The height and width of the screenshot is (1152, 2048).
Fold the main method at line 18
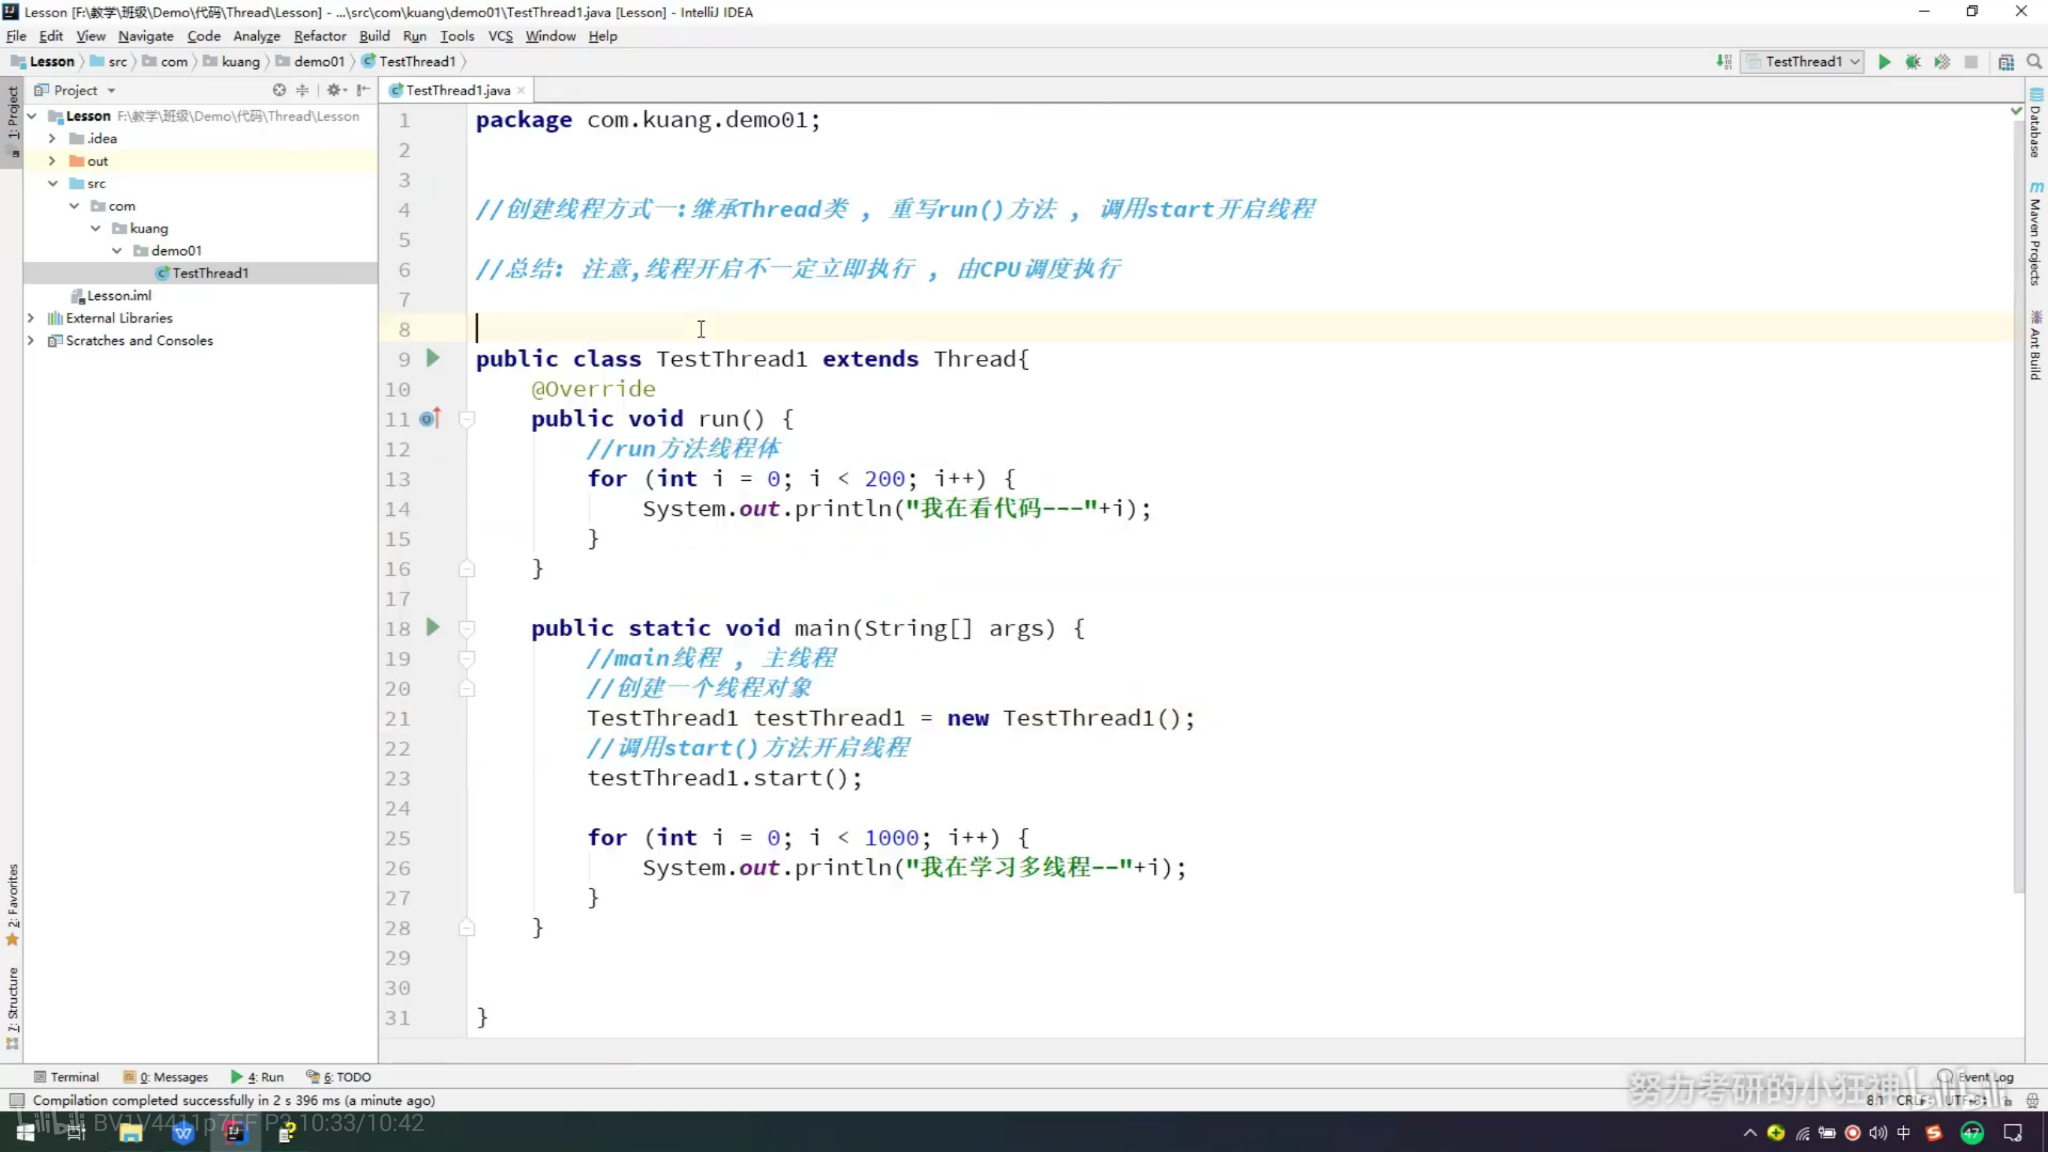[467, 628]
